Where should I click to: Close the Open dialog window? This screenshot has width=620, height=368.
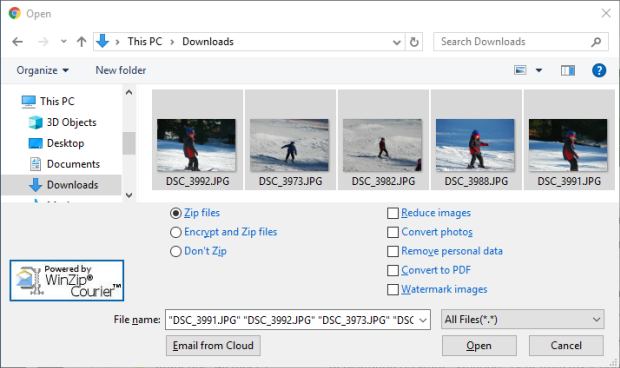click(x=606, y=13)
